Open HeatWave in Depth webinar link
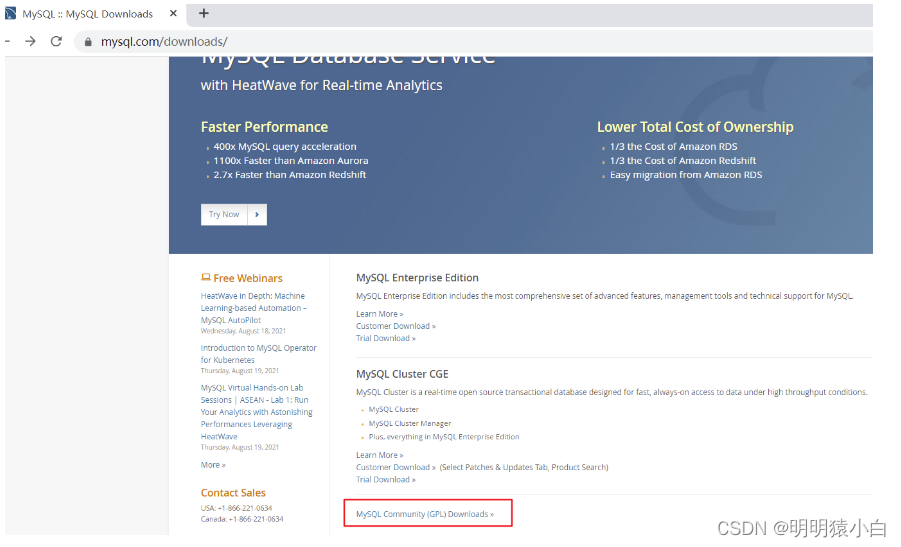The height and width of the screenshot is (547, 901). pyautogui.click(x=253, y=308)
